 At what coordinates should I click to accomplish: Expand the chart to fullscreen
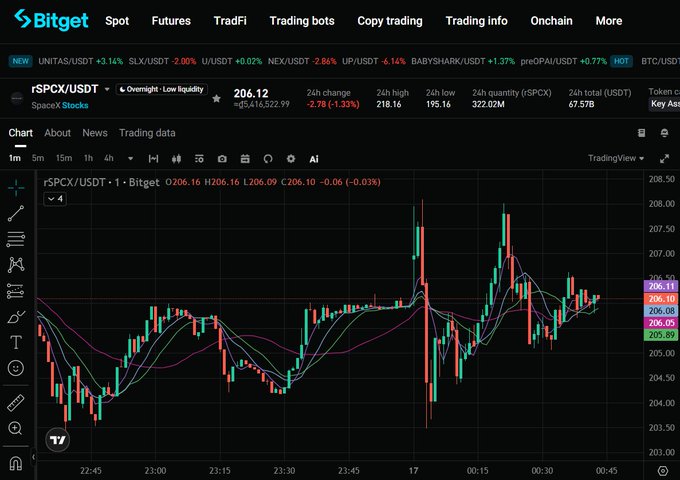664,159
